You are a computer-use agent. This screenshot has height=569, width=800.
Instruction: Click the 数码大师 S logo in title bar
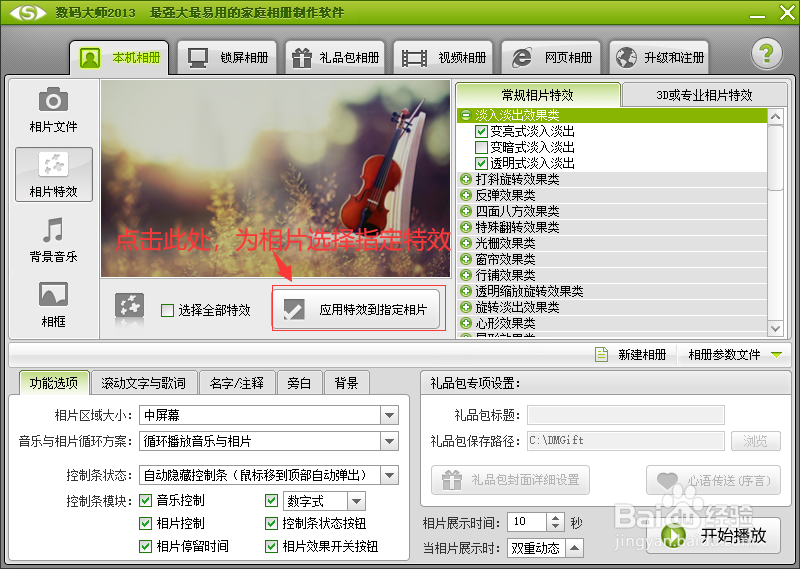coord(28,12)
